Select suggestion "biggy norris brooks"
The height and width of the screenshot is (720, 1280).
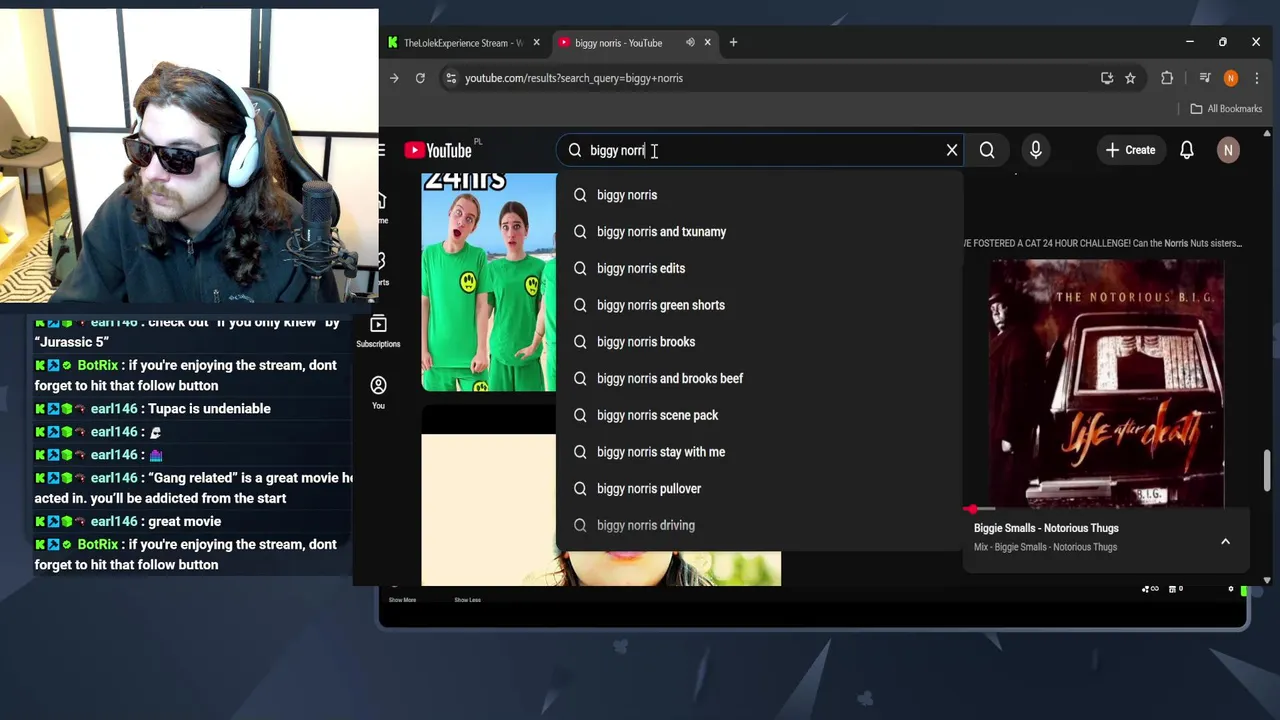click(x=760, y=342)
